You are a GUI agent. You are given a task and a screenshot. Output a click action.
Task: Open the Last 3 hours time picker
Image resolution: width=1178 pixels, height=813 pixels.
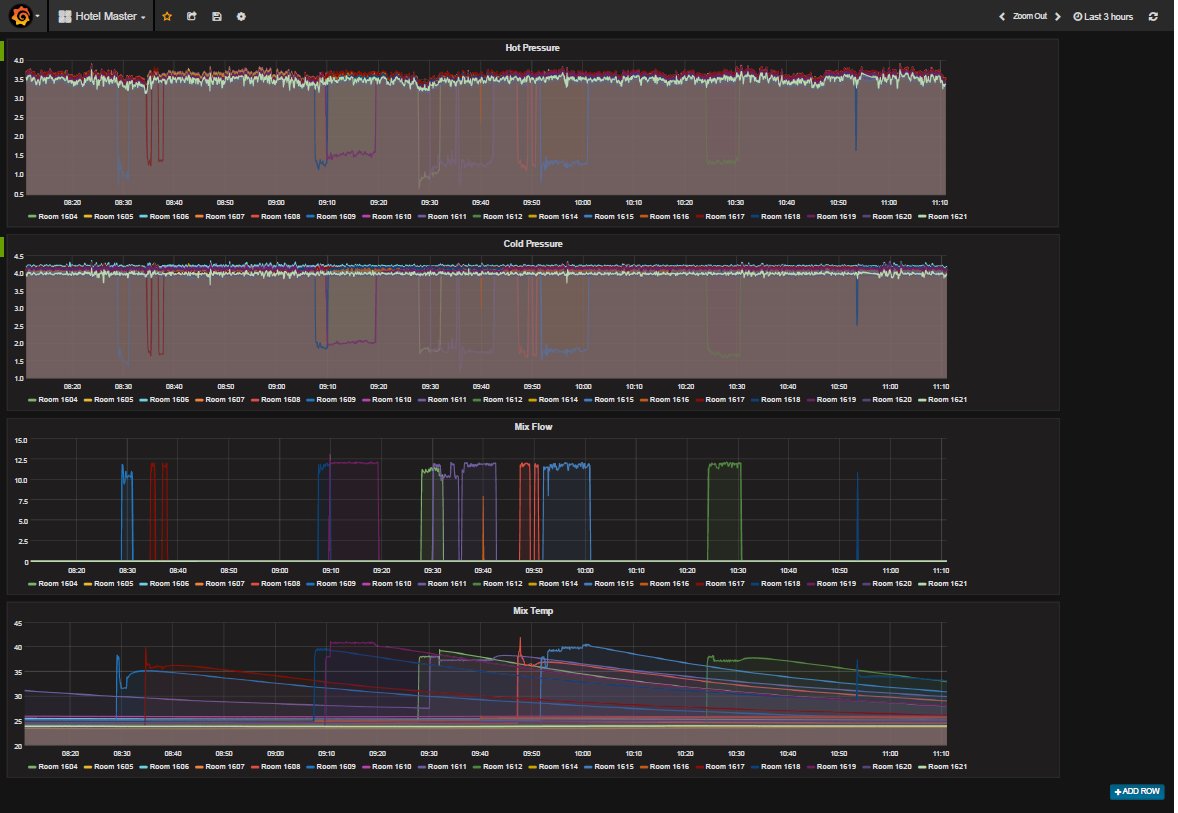tap(1103, 17)
